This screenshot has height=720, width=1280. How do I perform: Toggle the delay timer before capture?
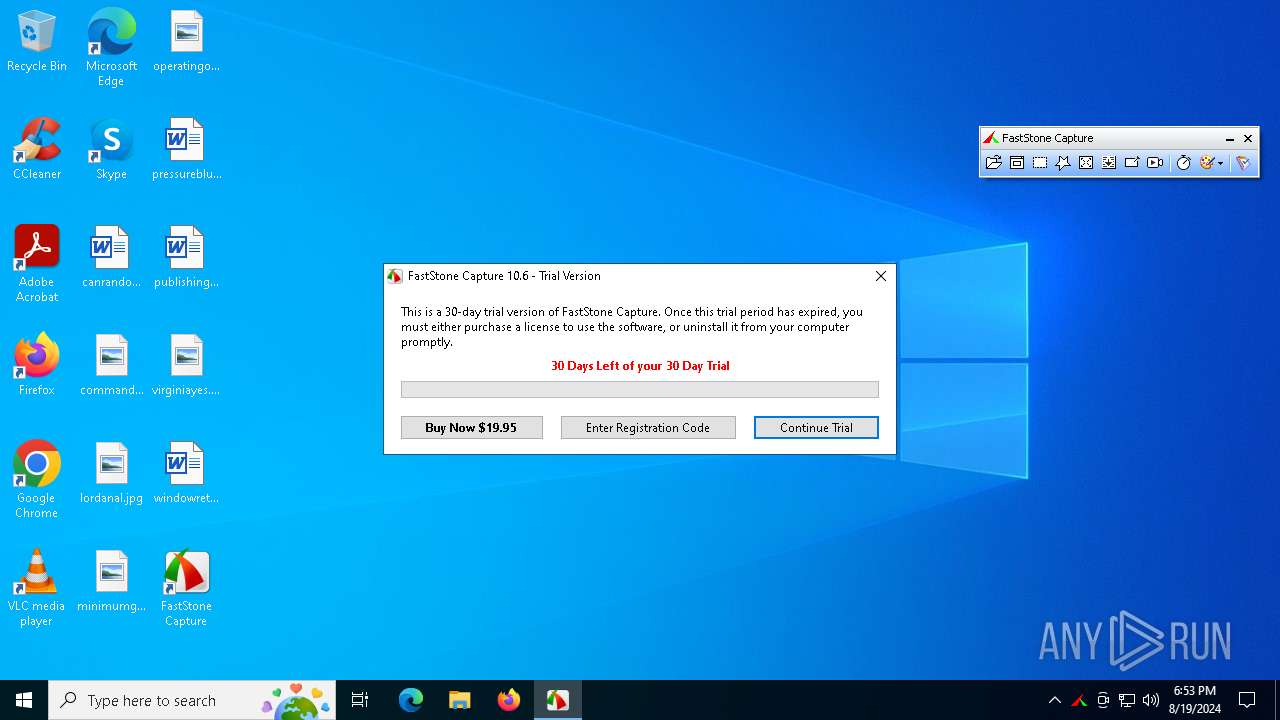point(1184,163)
